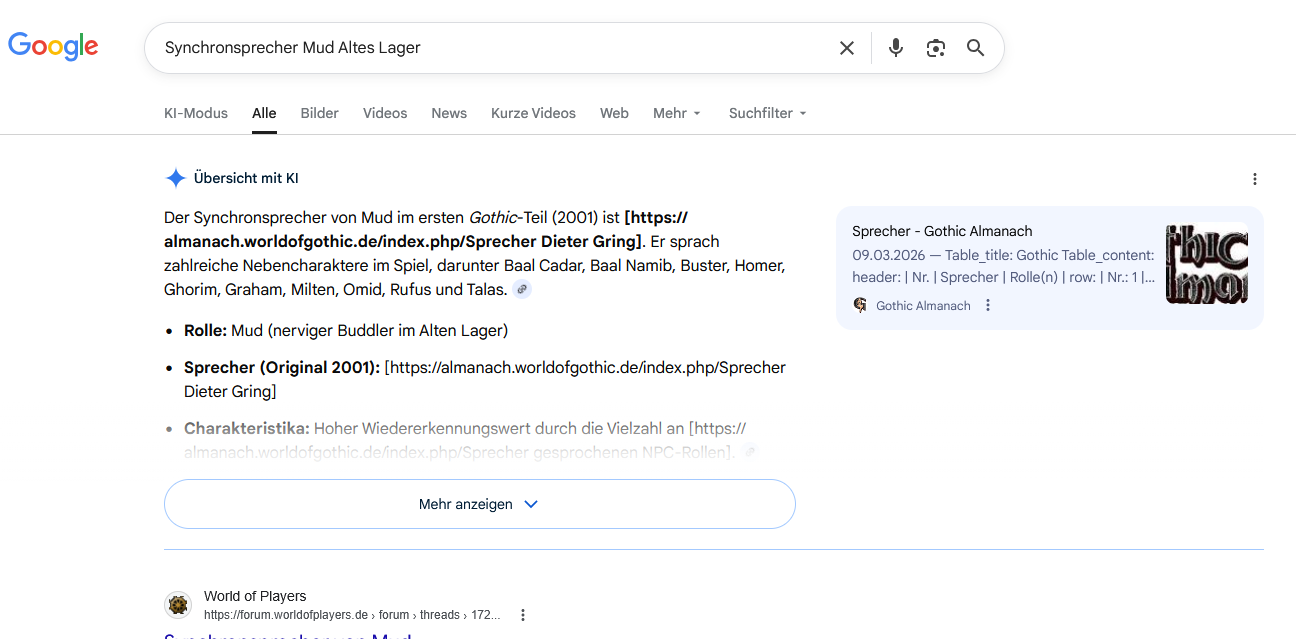The width and height of the screenshot is (1296, 639).
Task: Click Gothic Almanach source name in card
Action: coord(923,306)
